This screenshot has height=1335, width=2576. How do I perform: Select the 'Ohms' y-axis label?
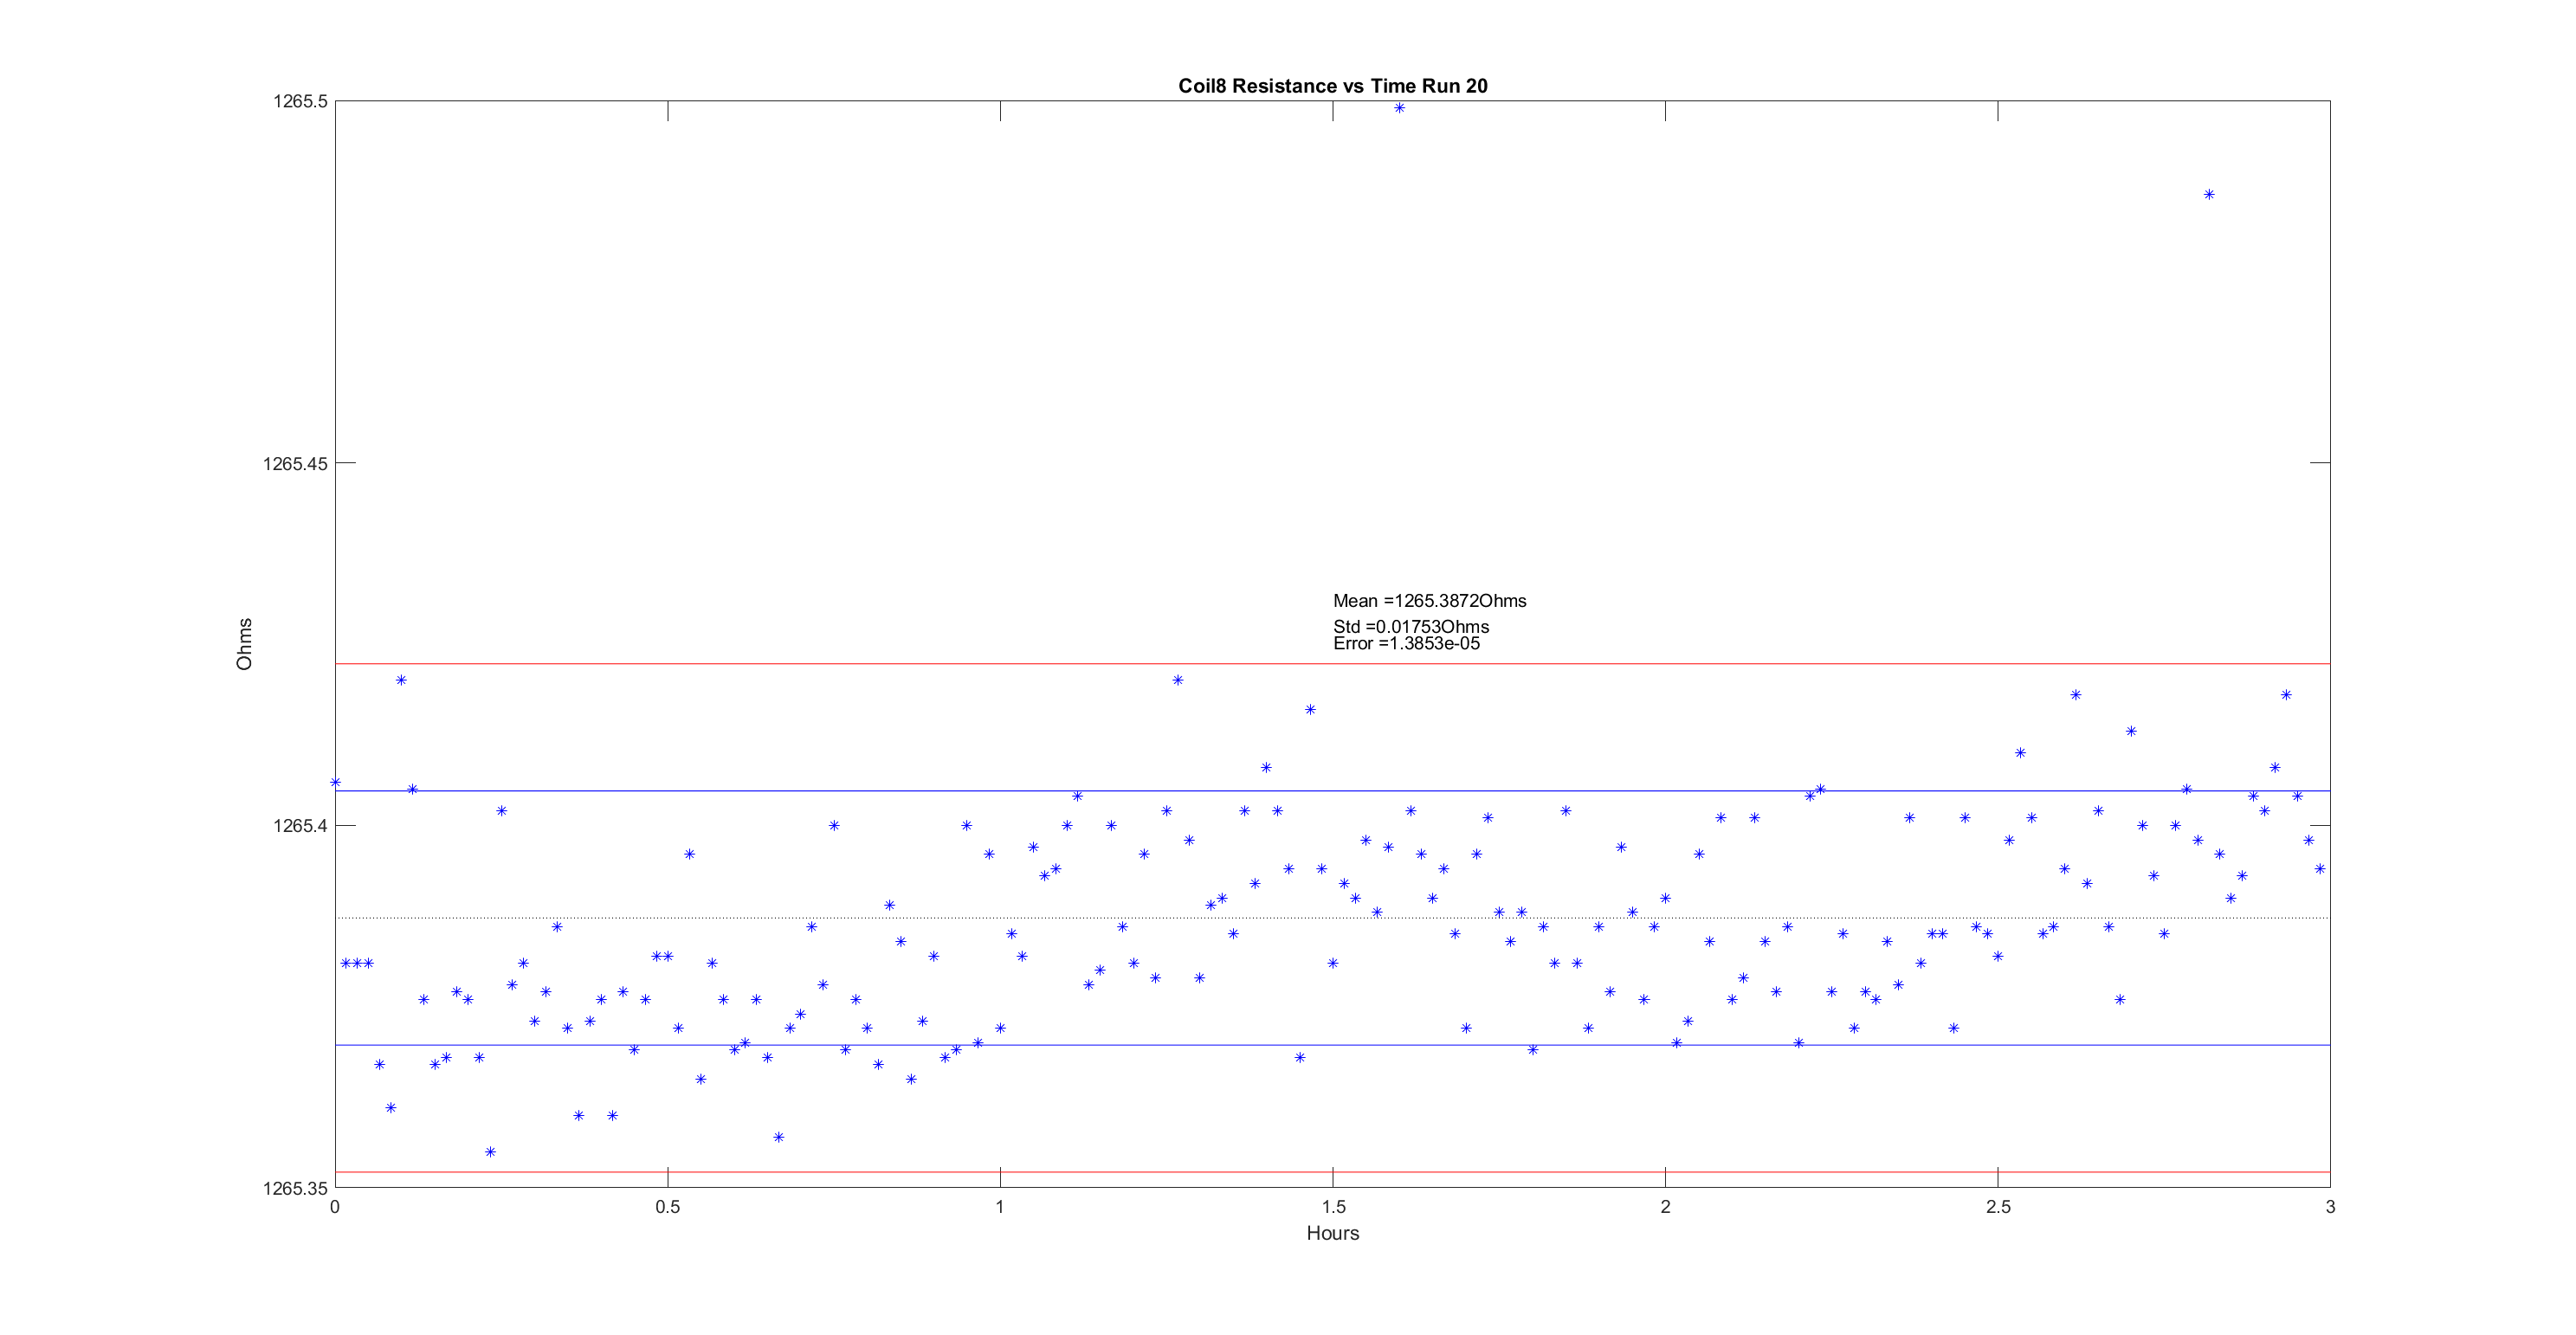244,644
